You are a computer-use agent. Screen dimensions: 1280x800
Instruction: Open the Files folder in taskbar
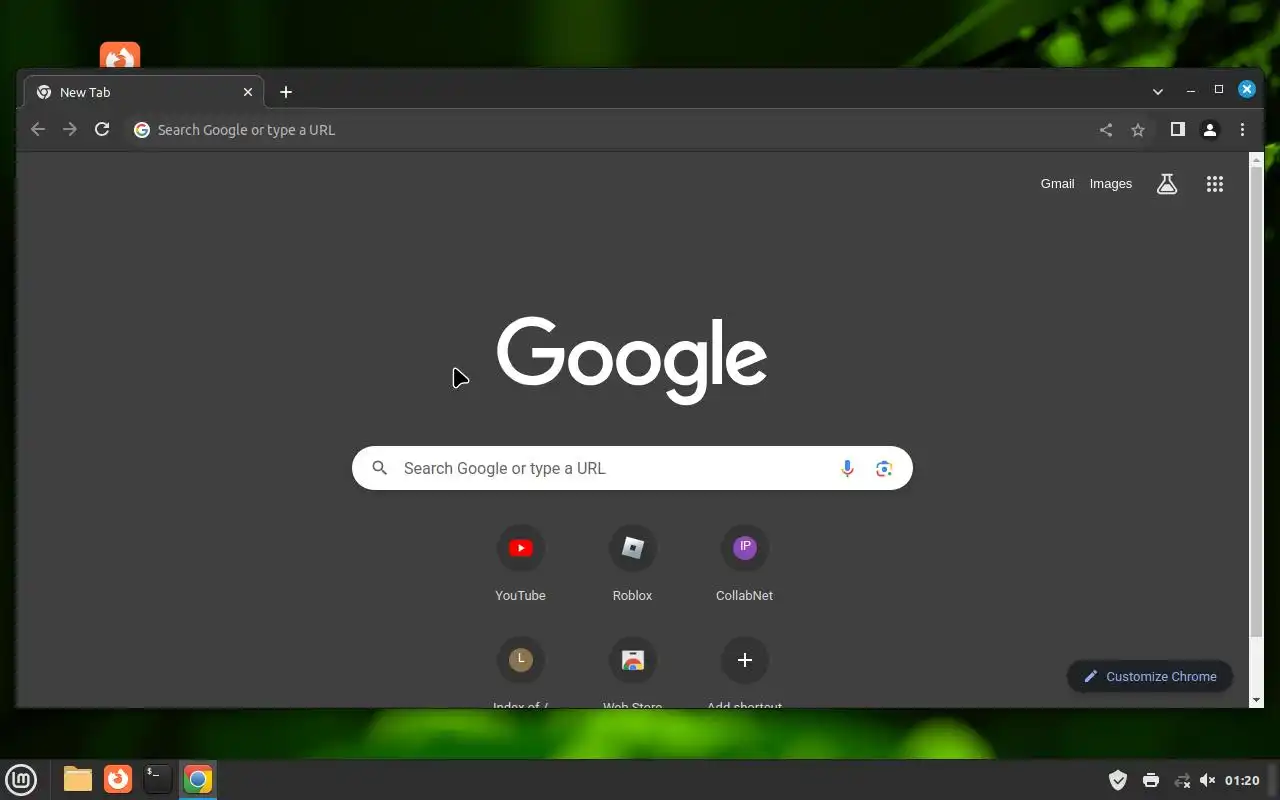[77, 779]
